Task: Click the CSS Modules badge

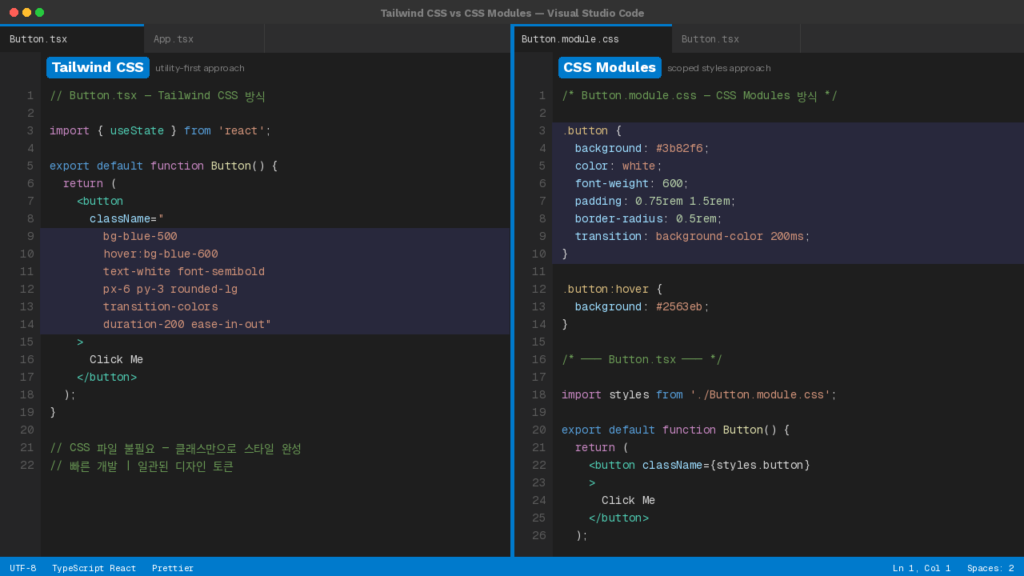Action: coord(609,67)
